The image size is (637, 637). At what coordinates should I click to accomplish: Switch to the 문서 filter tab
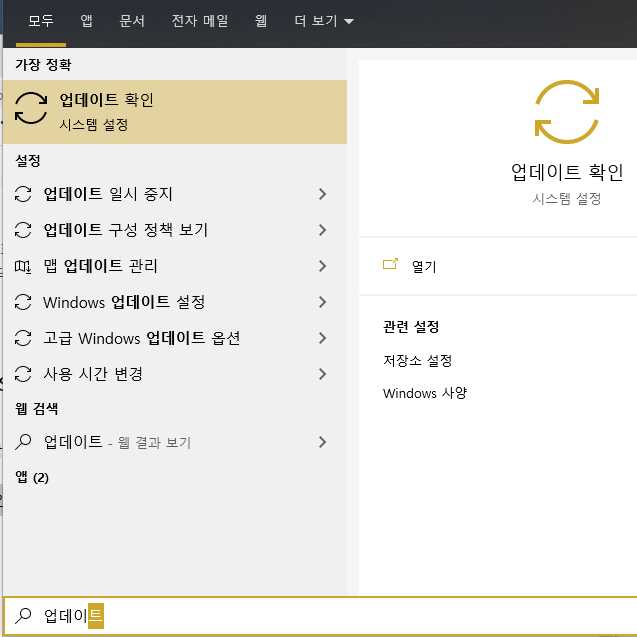132,21
